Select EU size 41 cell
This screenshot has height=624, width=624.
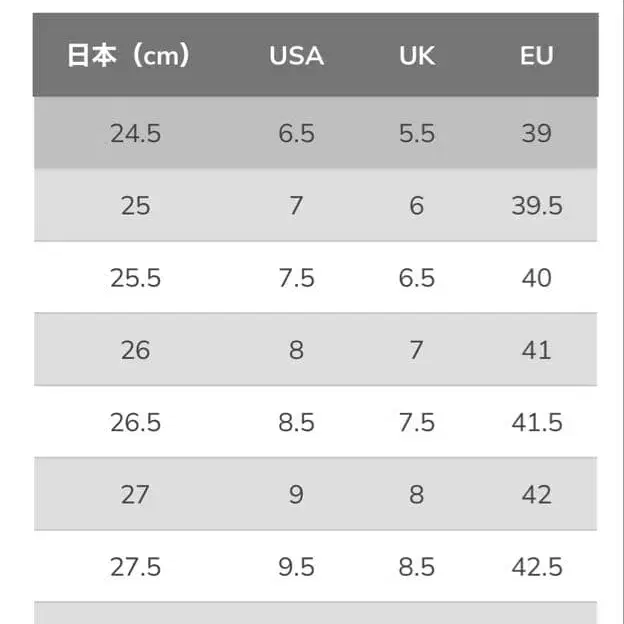click(537, 350)
